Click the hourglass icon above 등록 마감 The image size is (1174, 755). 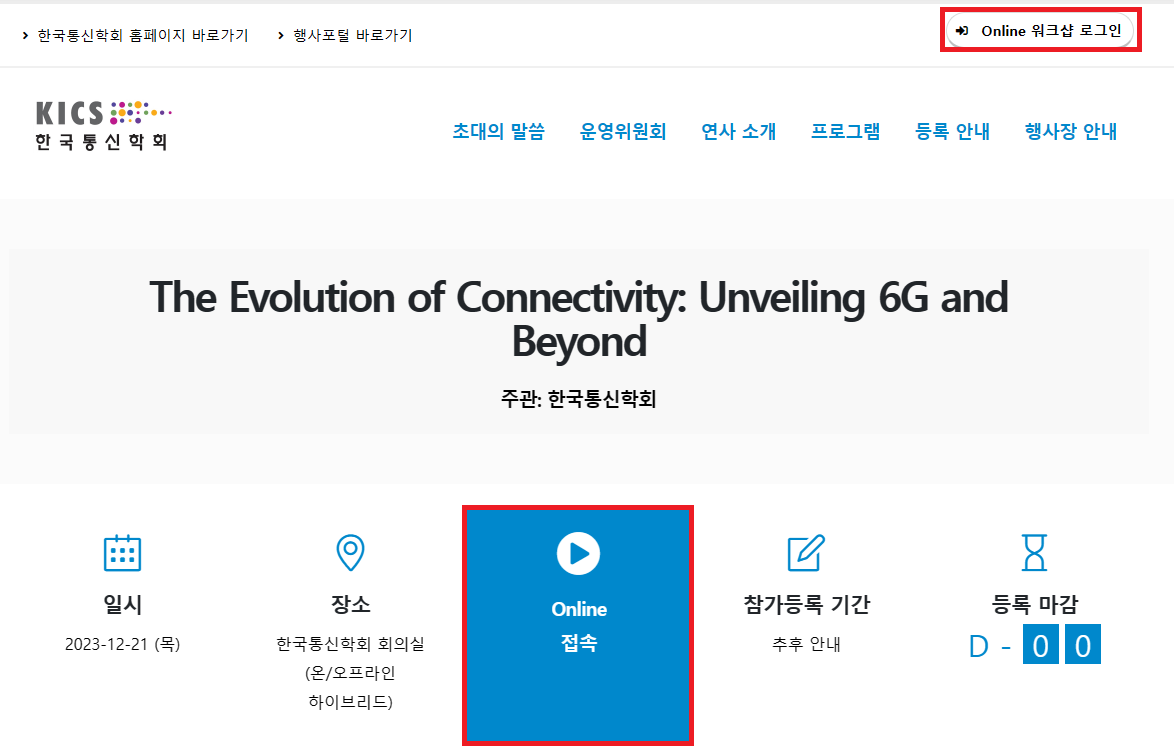1034,553
